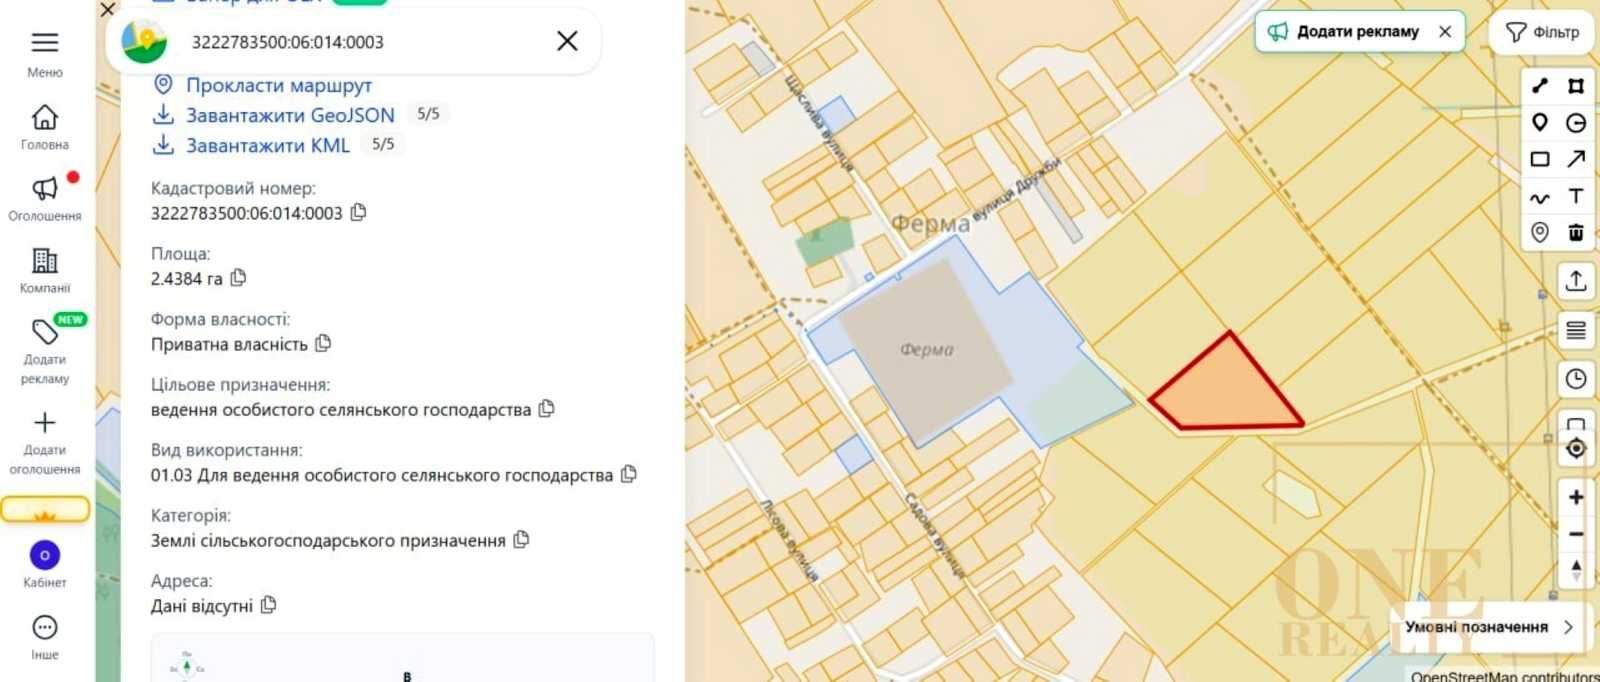The width and height of the screenshot is (1600, 682).
Task: Dismiss the Додати рекламу banner
Action: coord(1445,32)
